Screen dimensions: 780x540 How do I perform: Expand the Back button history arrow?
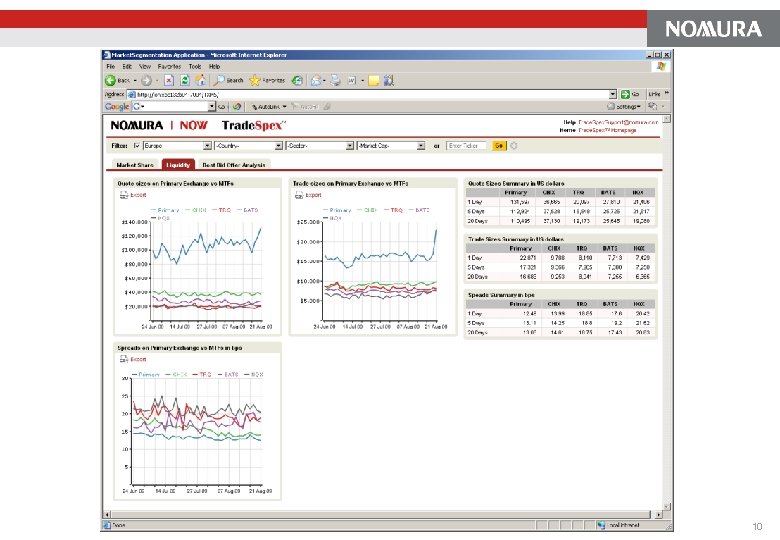[135, 81]
